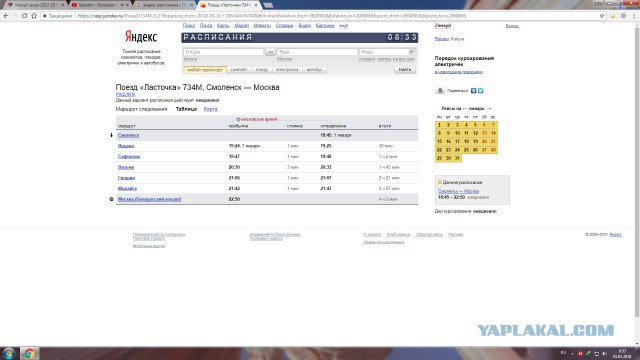
Task: Close the Sabaton YouTube tab
Action: pyautogui.click(x=127, y=5)
